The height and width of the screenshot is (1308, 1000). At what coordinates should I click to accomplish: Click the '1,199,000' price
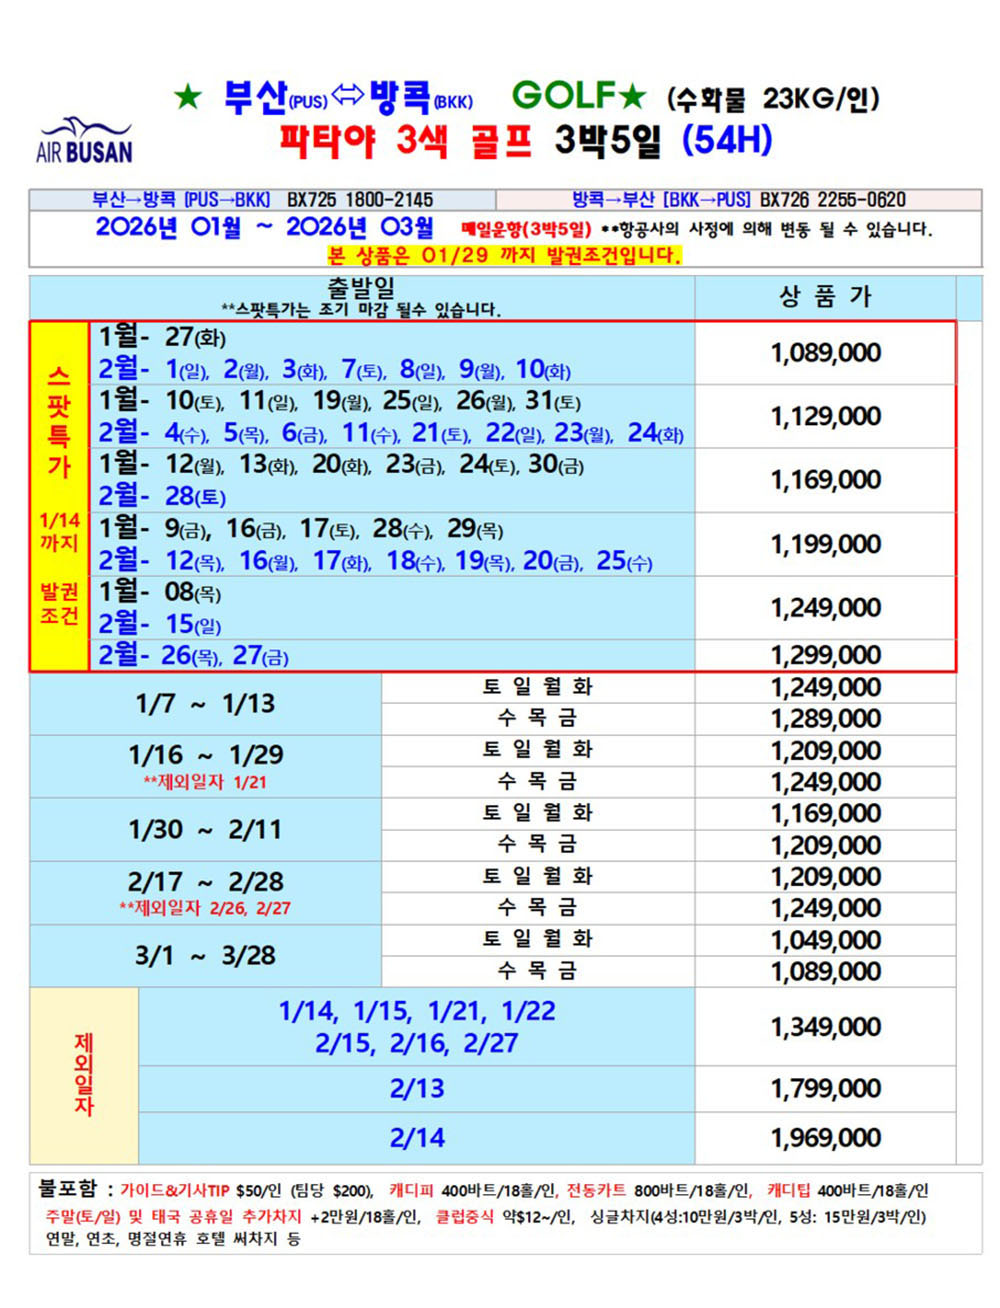826,544
